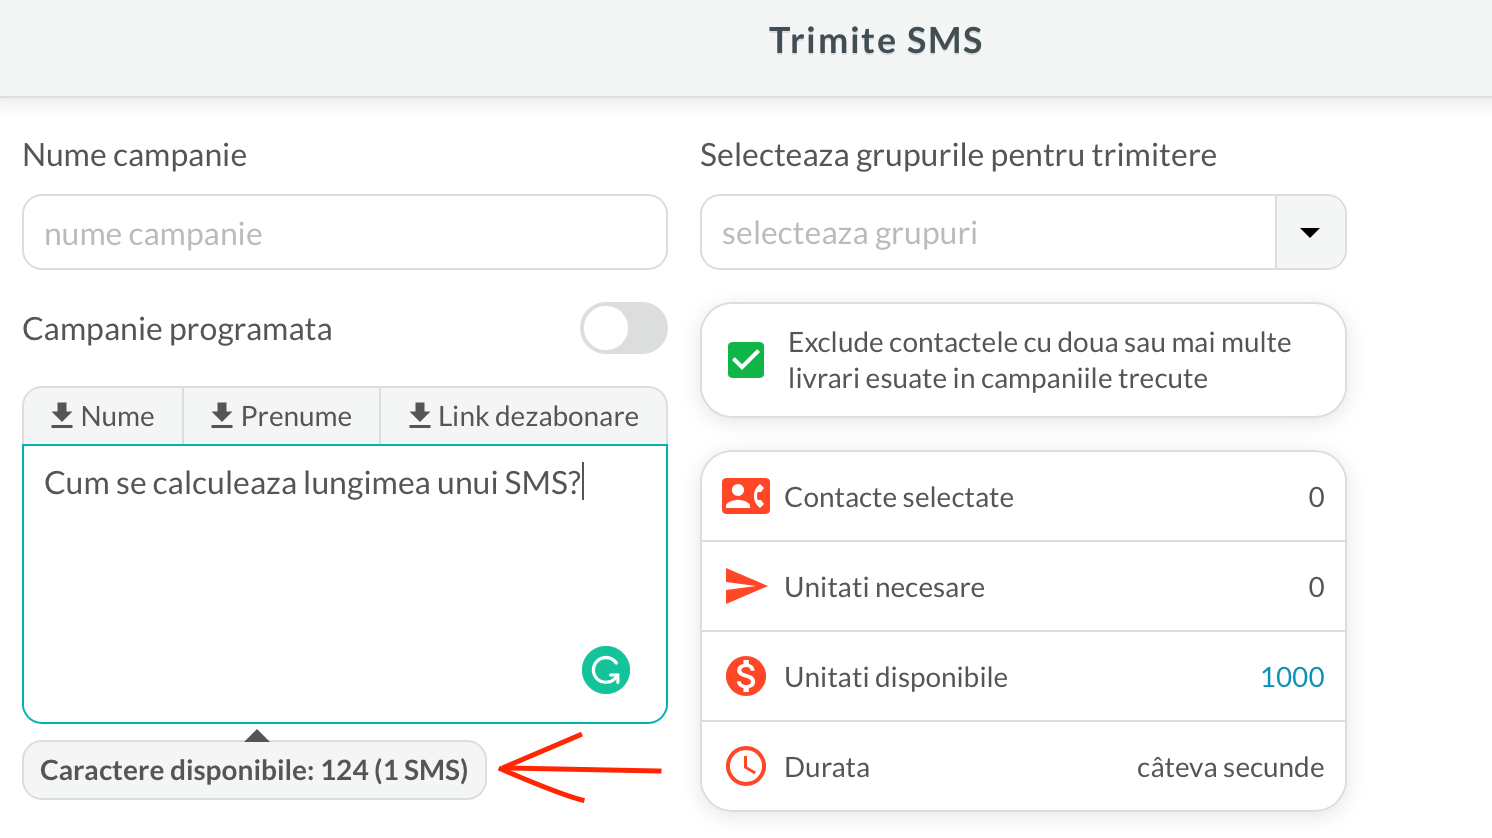Click the download arrow beside Link dezabonare
Screen dimensions: 1492x838
[420, 415]
